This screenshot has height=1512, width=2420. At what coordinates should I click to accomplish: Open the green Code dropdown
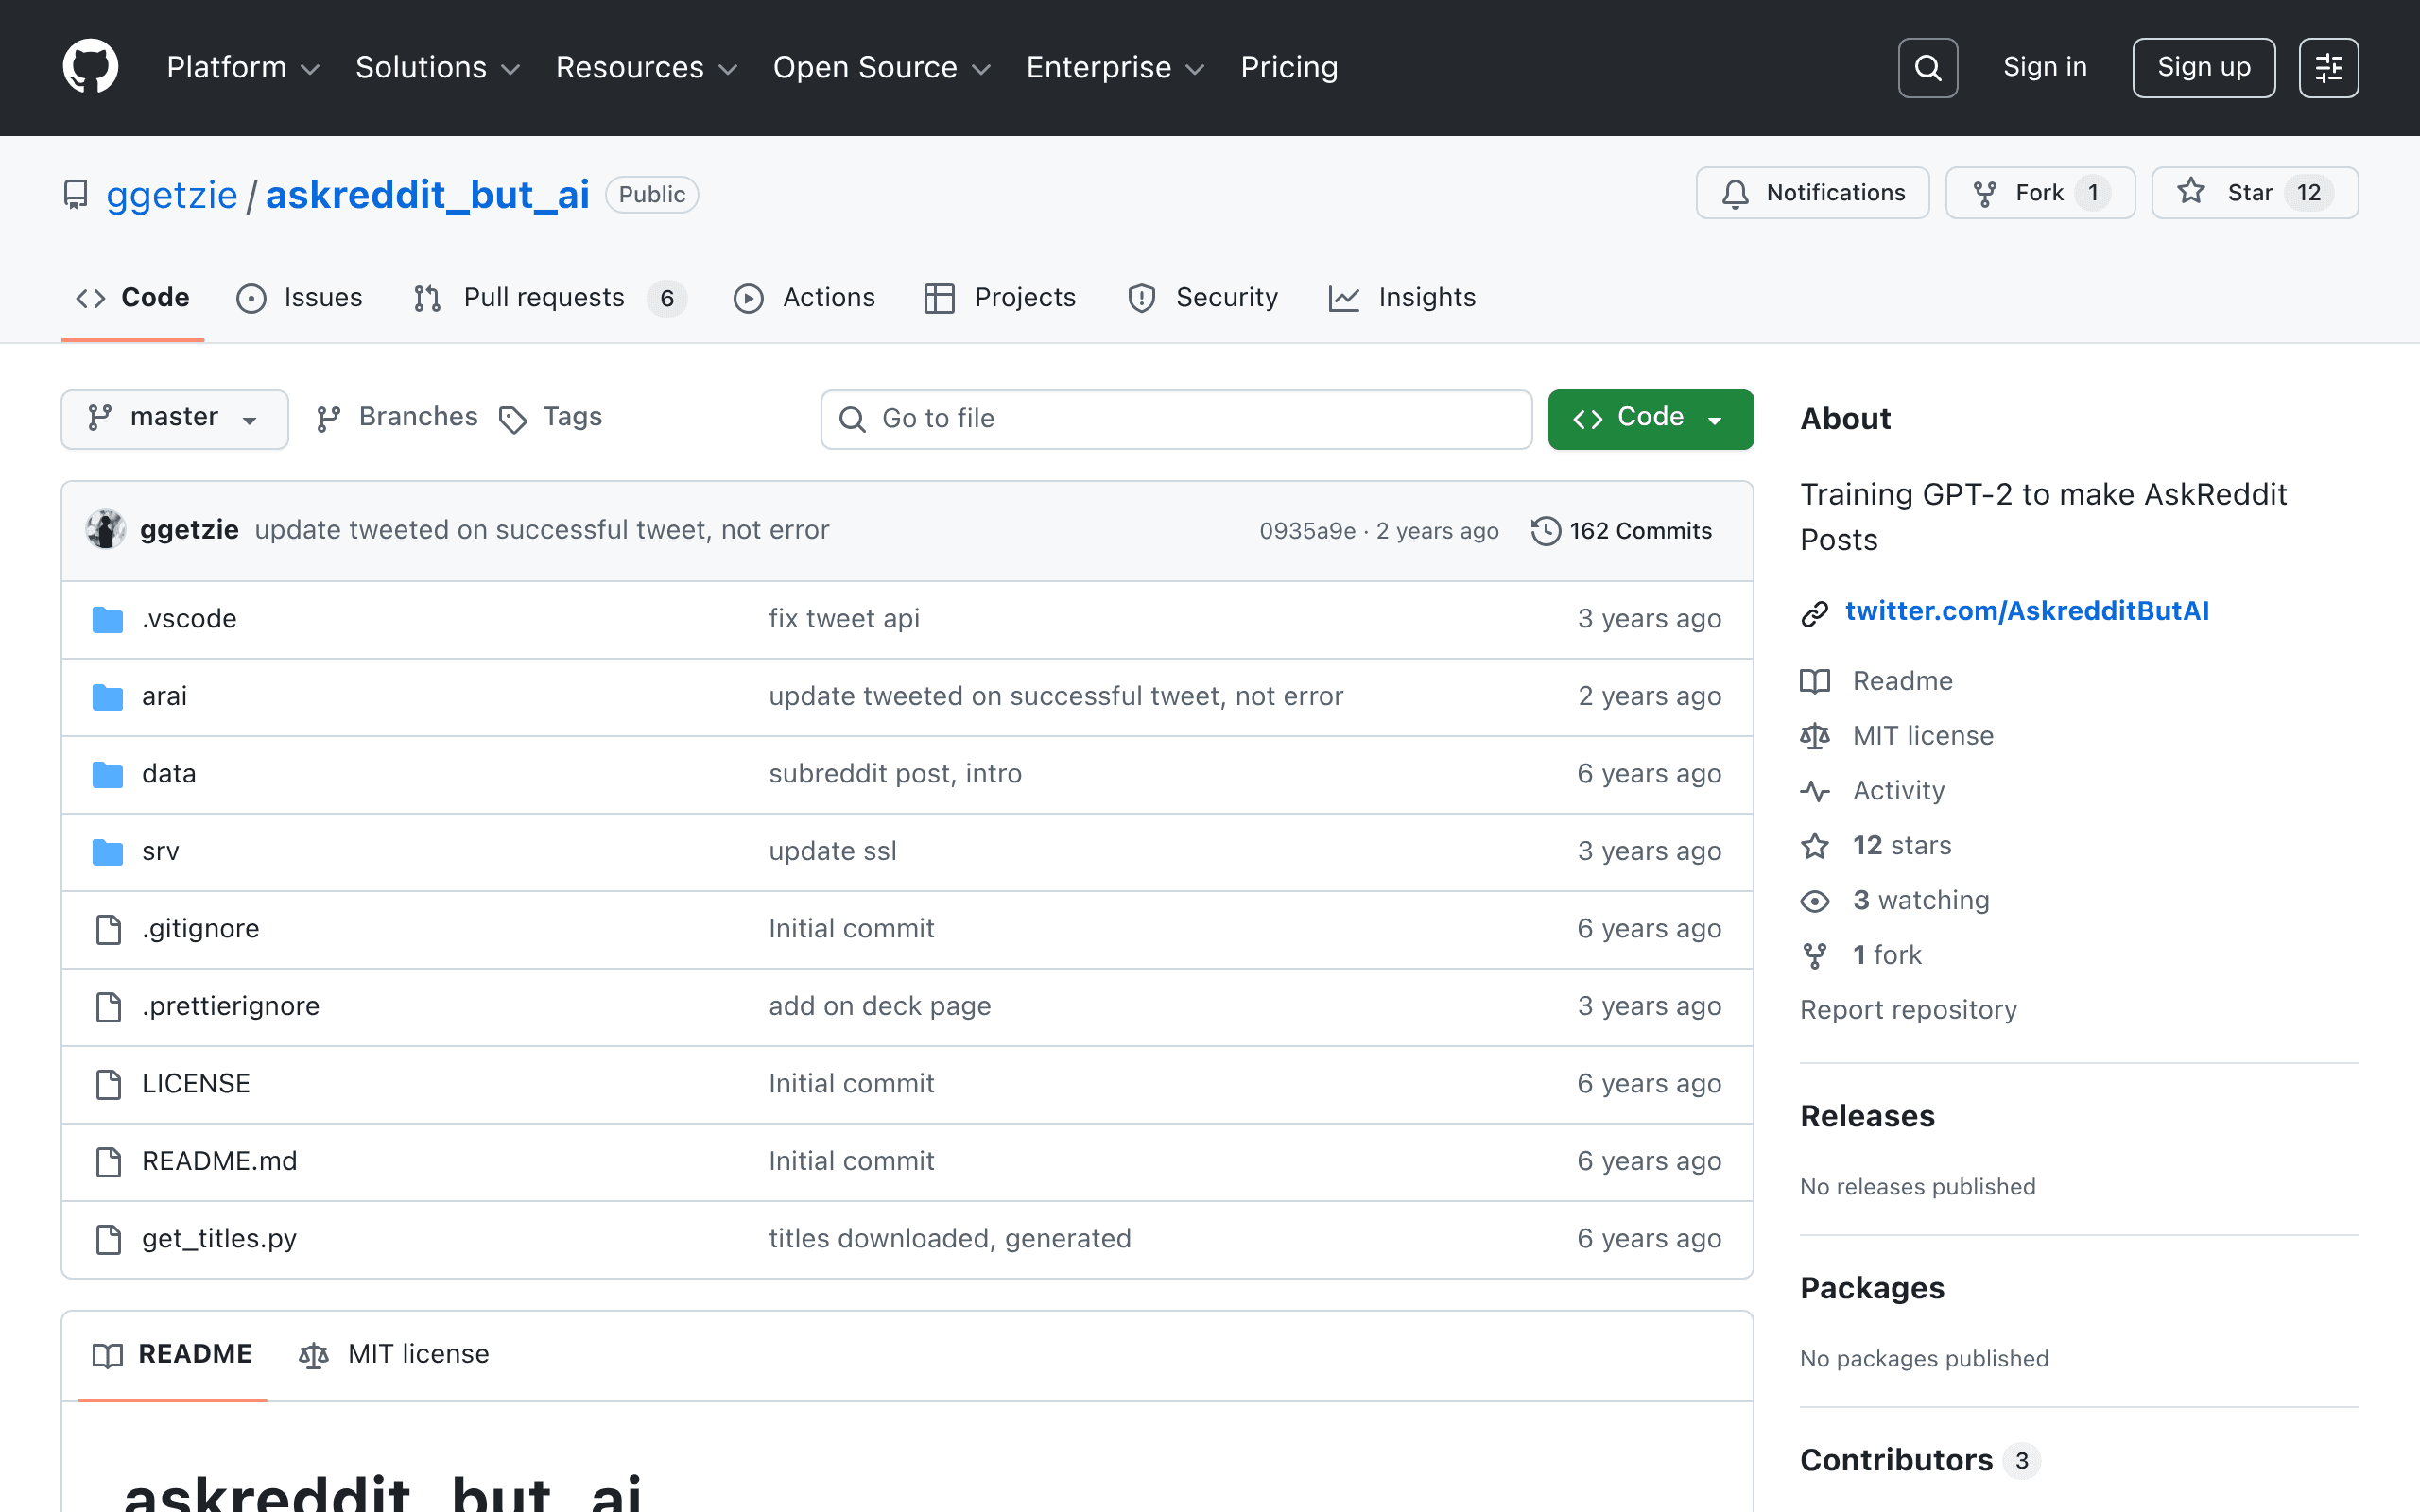1650,419
